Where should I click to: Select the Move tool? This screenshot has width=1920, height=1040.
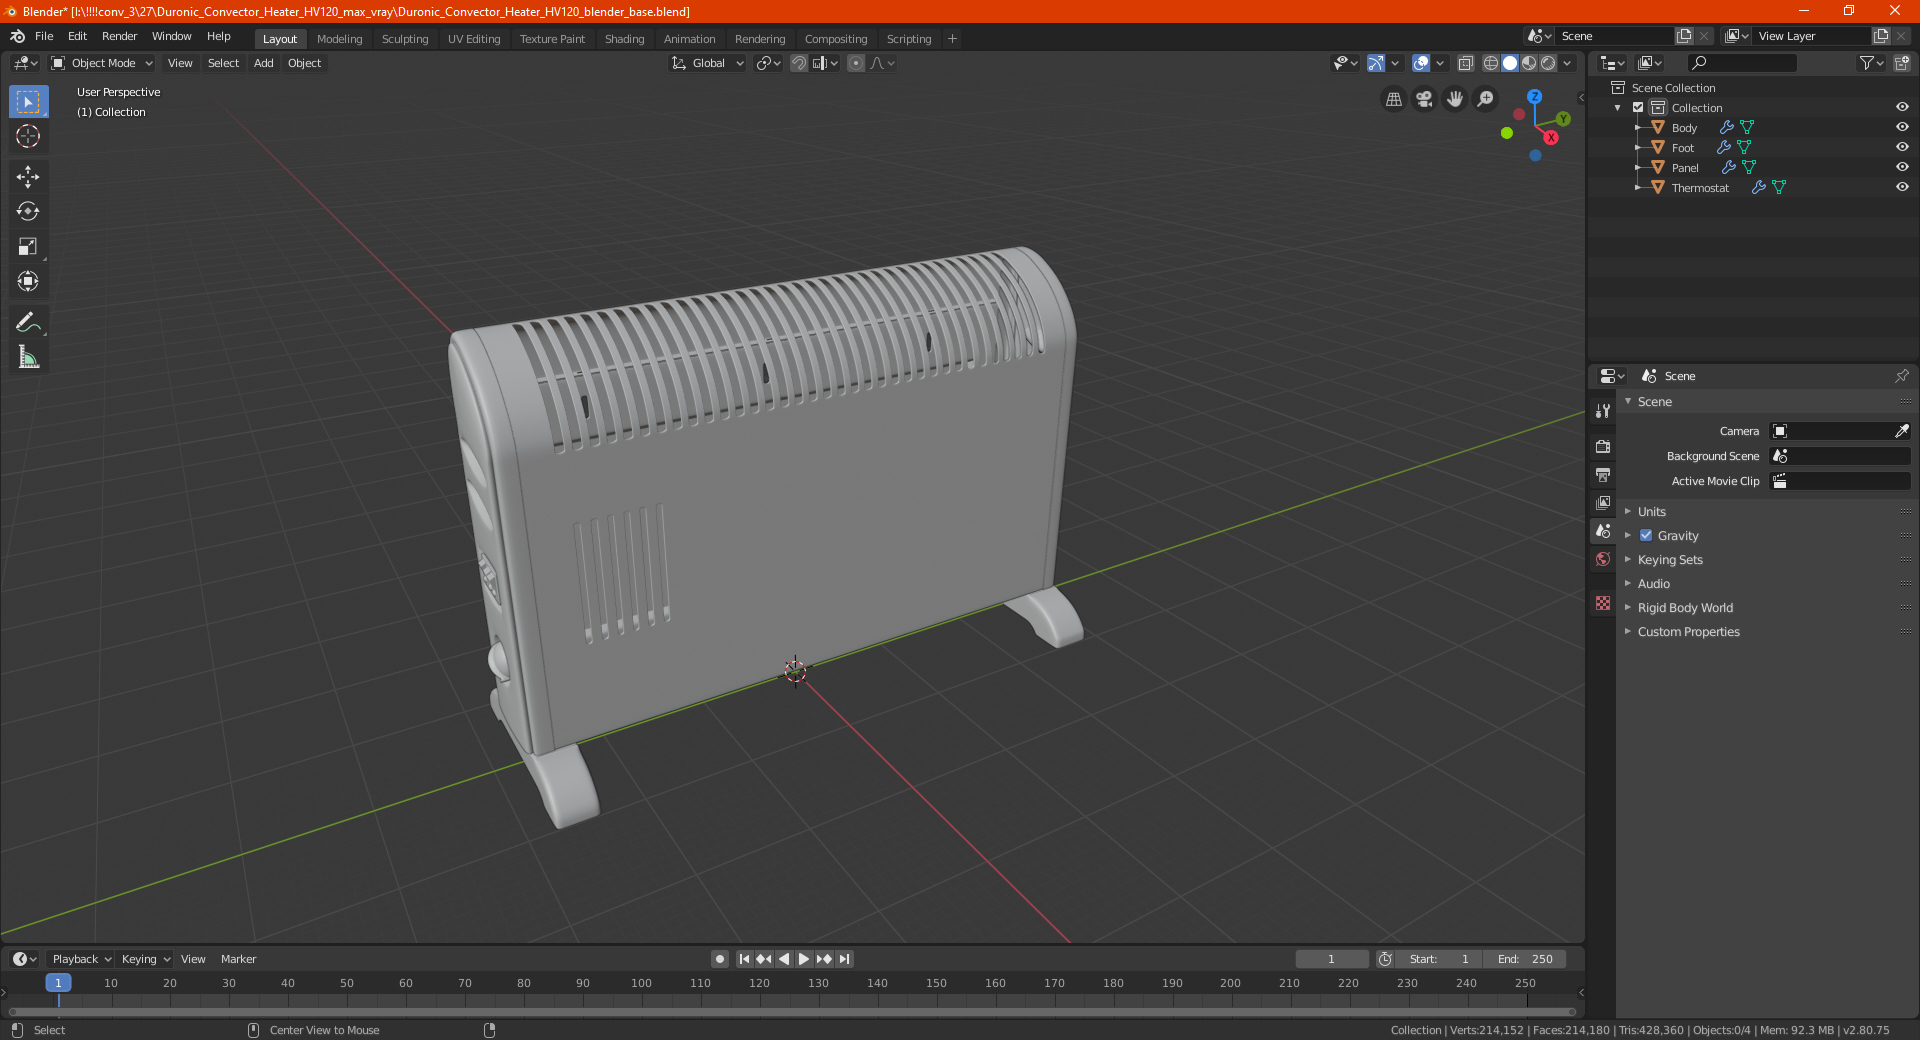click(x=28, y=177)
